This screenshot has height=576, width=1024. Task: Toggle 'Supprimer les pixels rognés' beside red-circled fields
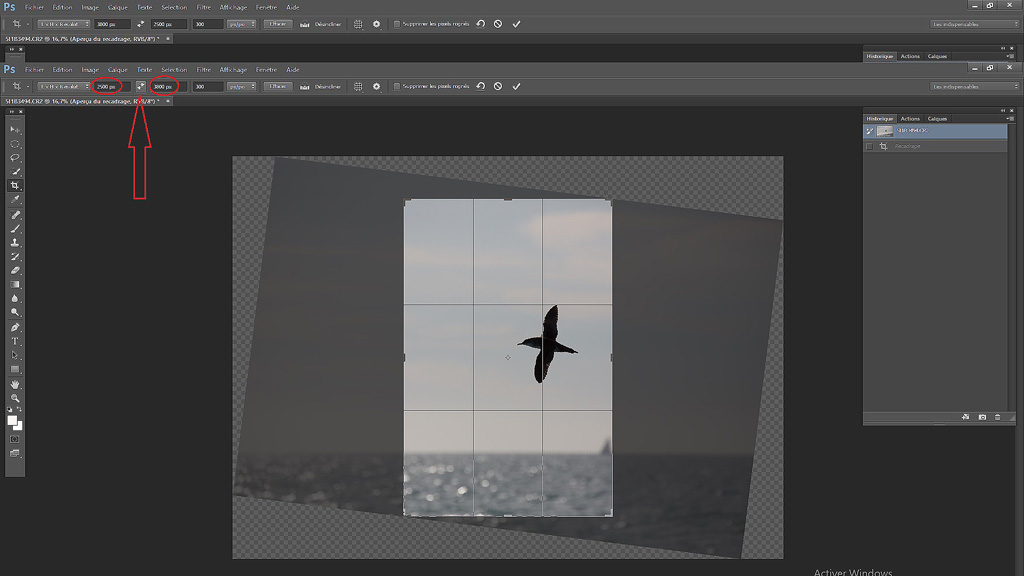pyautogui.click(x=397, y=87)
